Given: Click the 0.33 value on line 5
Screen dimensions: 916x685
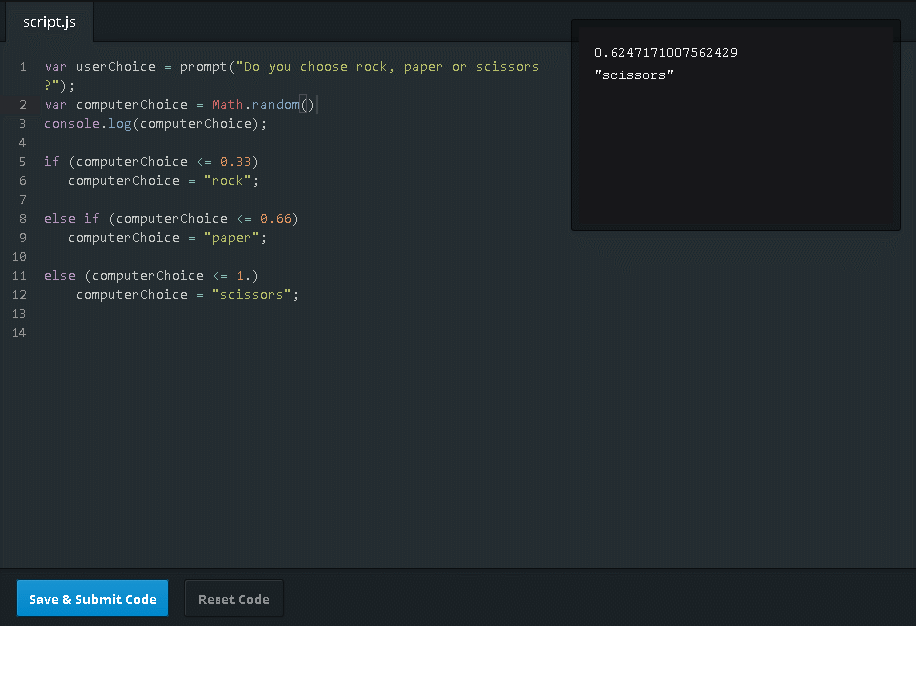Looking at the screenshot, I should [x=235, y=162].
